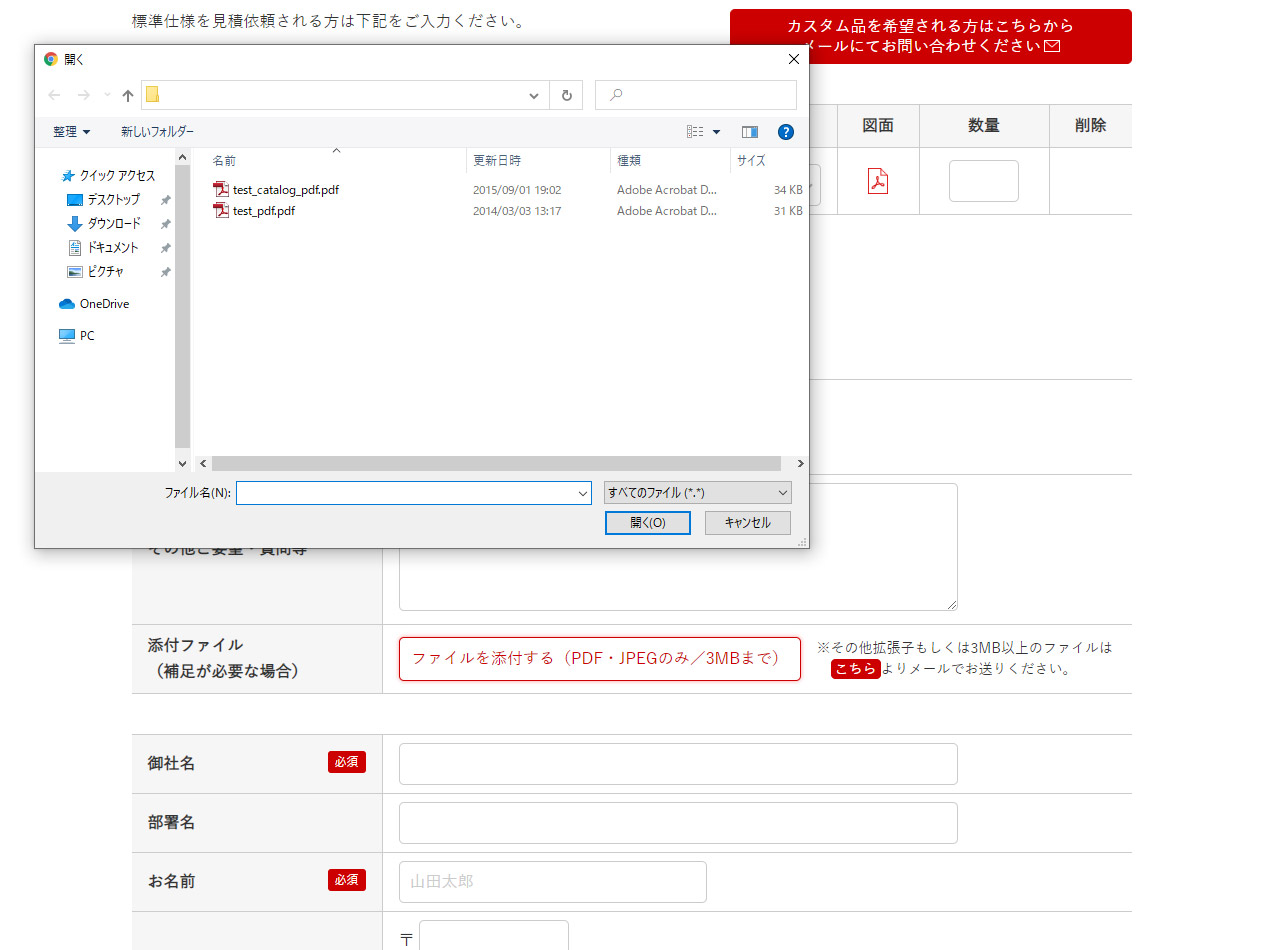Click navigation pane scroll down arrow

click(x=182, y=464)
